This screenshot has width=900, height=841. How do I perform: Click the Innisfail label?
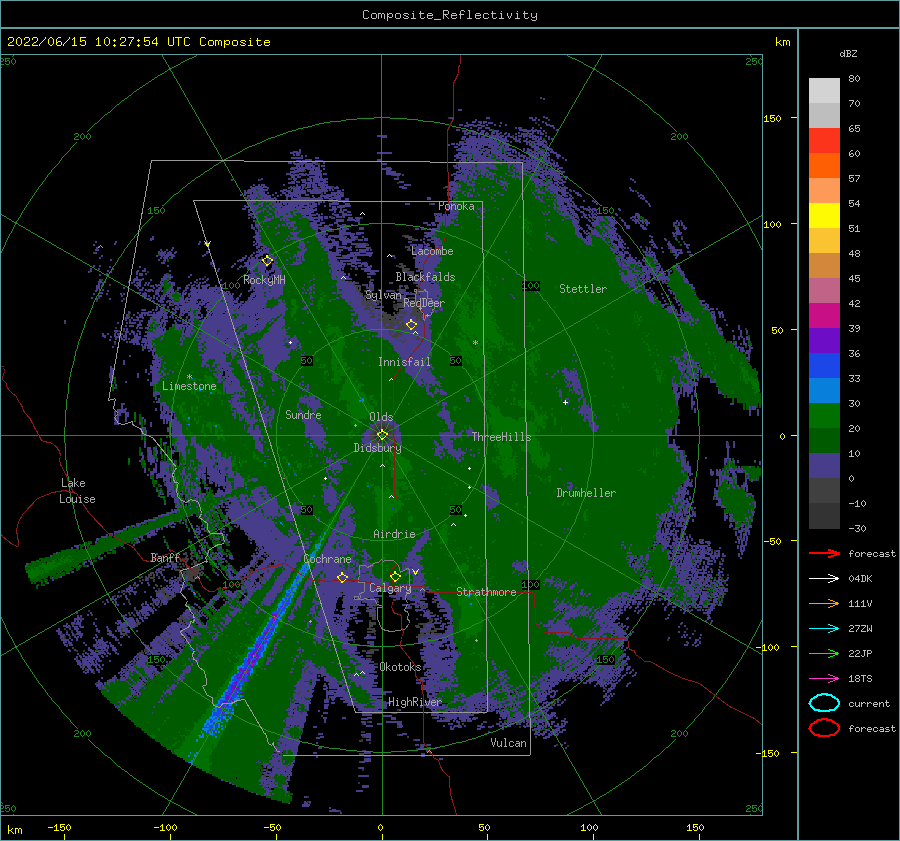(404, 362)
